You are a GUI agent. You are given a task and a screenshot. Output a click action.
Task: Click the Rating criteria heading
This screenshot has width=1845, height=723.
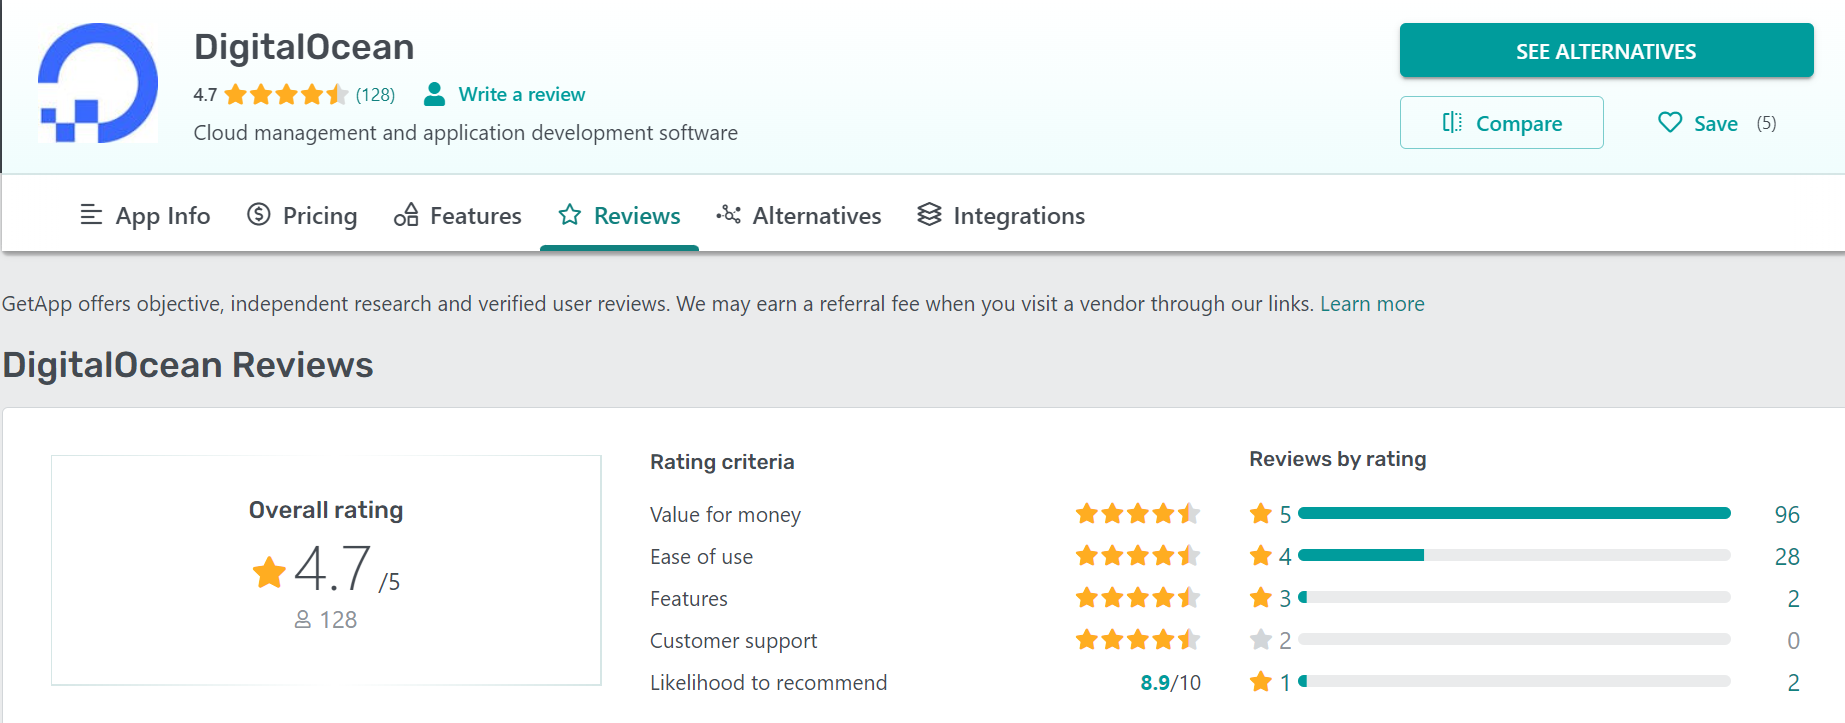(722, 462)
